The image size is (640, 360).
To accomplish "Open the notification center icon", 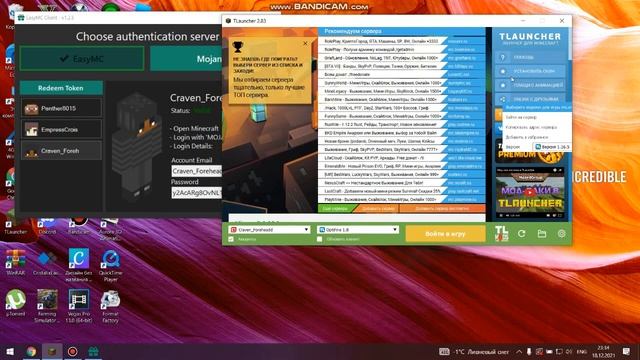I will pyautogui.click(x=626, y=351).
